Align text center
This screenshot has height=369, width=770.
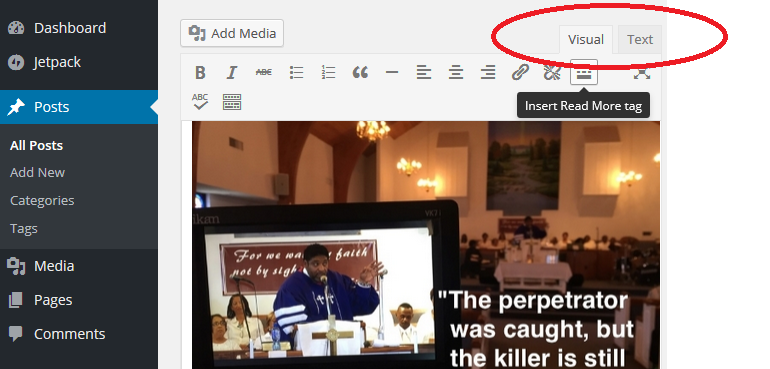(x=456, y=73)
